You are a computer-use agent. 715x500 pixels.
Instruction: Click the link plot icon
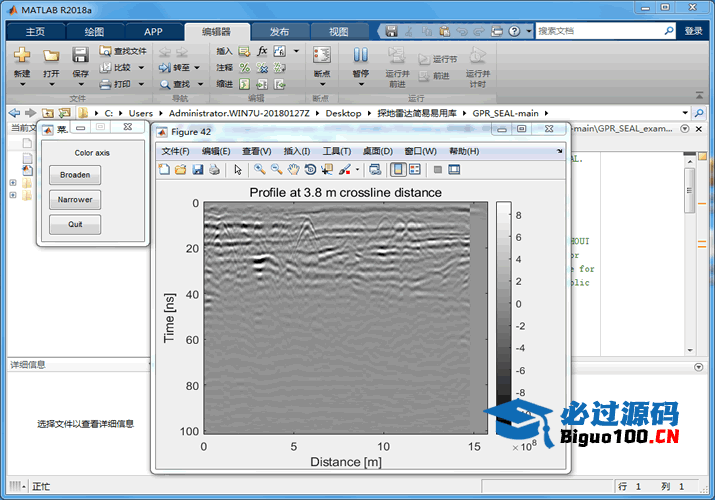(x=375, y=170)
